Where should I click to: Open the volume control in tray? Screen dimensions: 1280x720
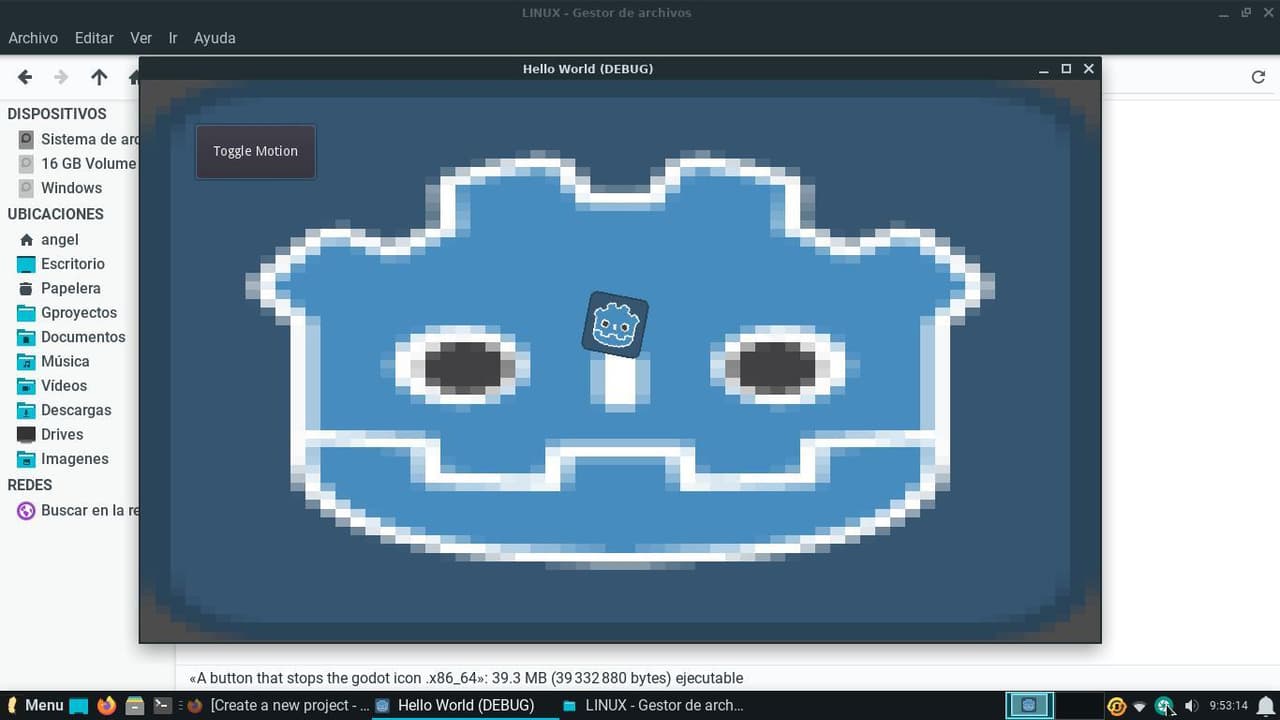point(1190,706)
